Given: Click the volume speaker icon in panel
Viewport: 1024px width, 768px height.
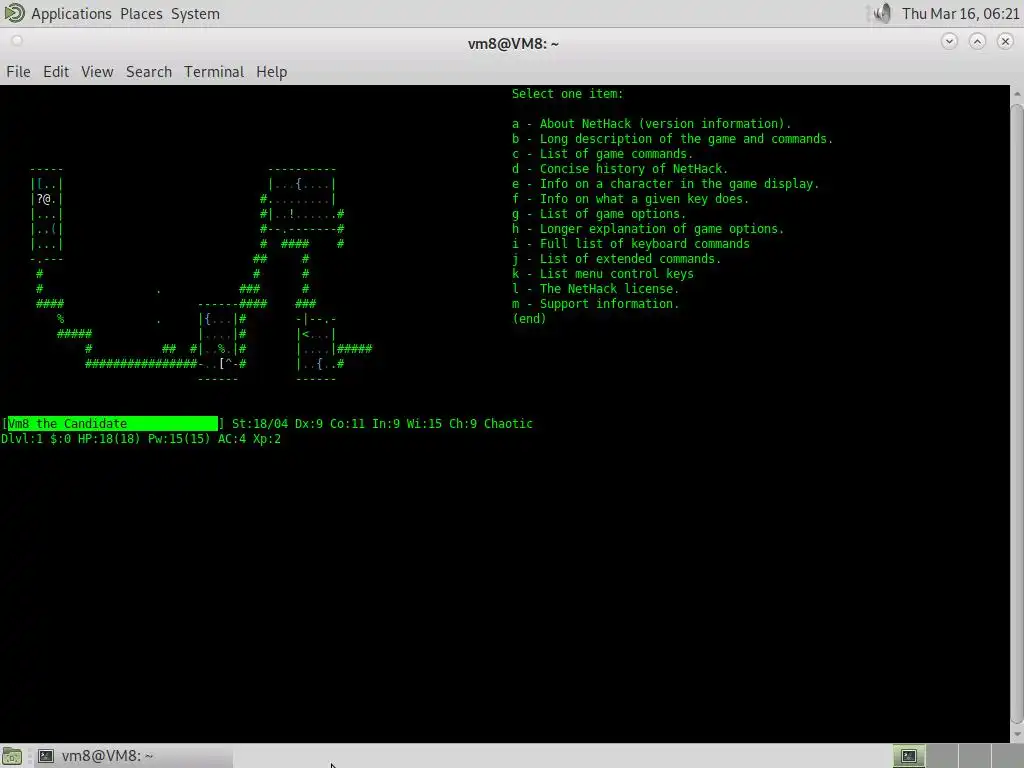Looking at the screenshot, I should [882, 13].
